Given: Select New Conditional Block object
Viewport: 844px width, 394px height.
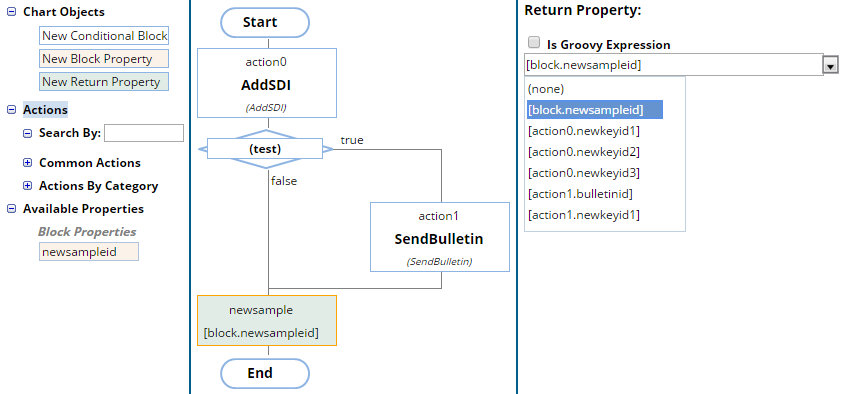Looking at the screenshot, I should [x=104, y=36].
